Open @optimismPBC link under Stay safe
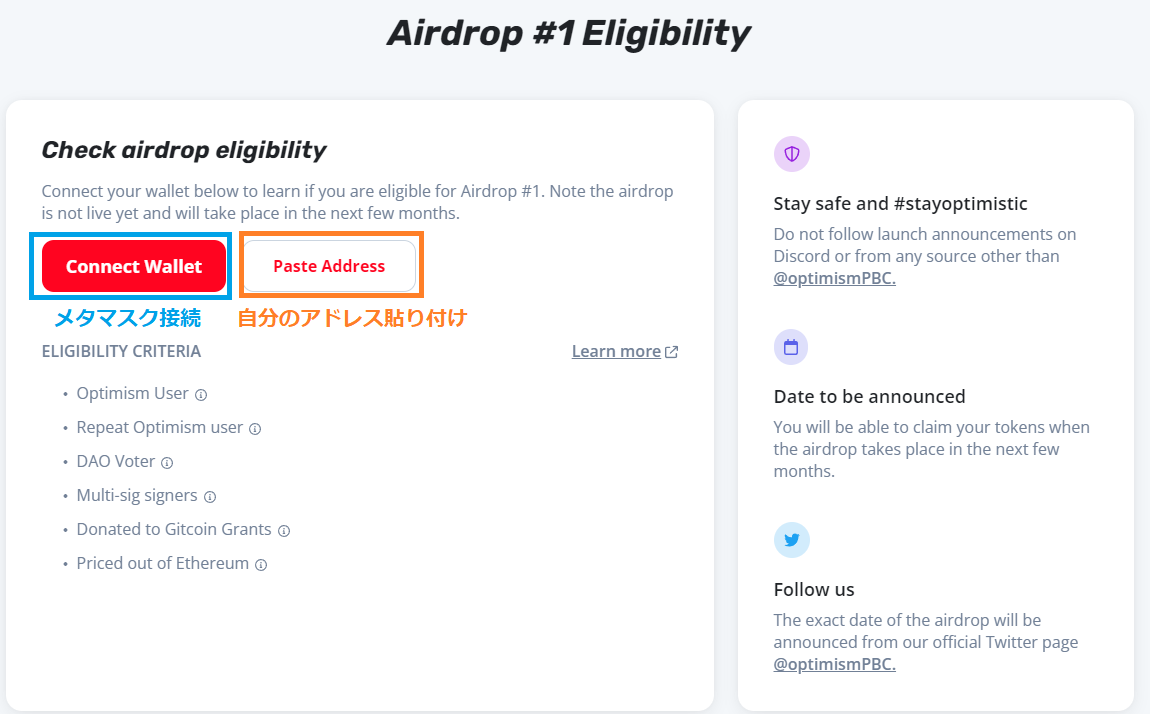Image resolution: width=1150 pixels, height=714 pixels. point(834,278)
